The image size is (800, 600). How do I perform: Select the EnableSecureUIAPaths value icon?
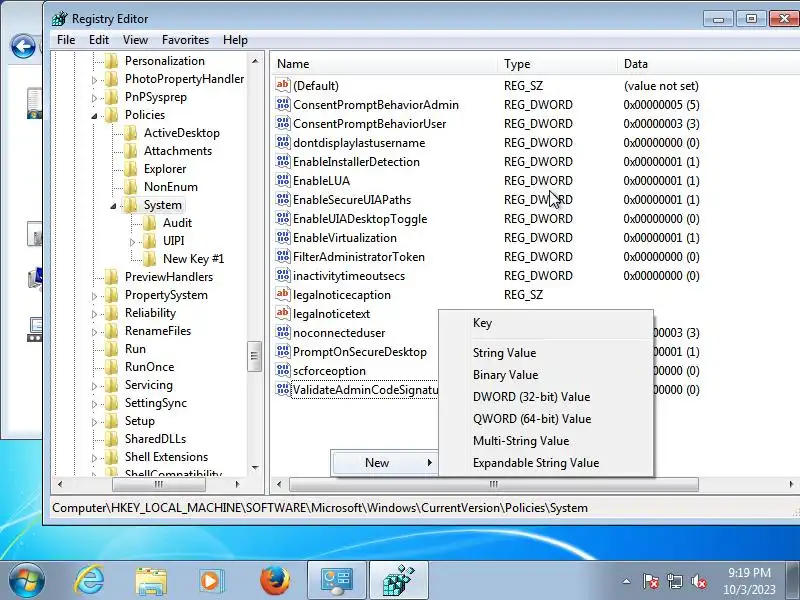point(283,199)
